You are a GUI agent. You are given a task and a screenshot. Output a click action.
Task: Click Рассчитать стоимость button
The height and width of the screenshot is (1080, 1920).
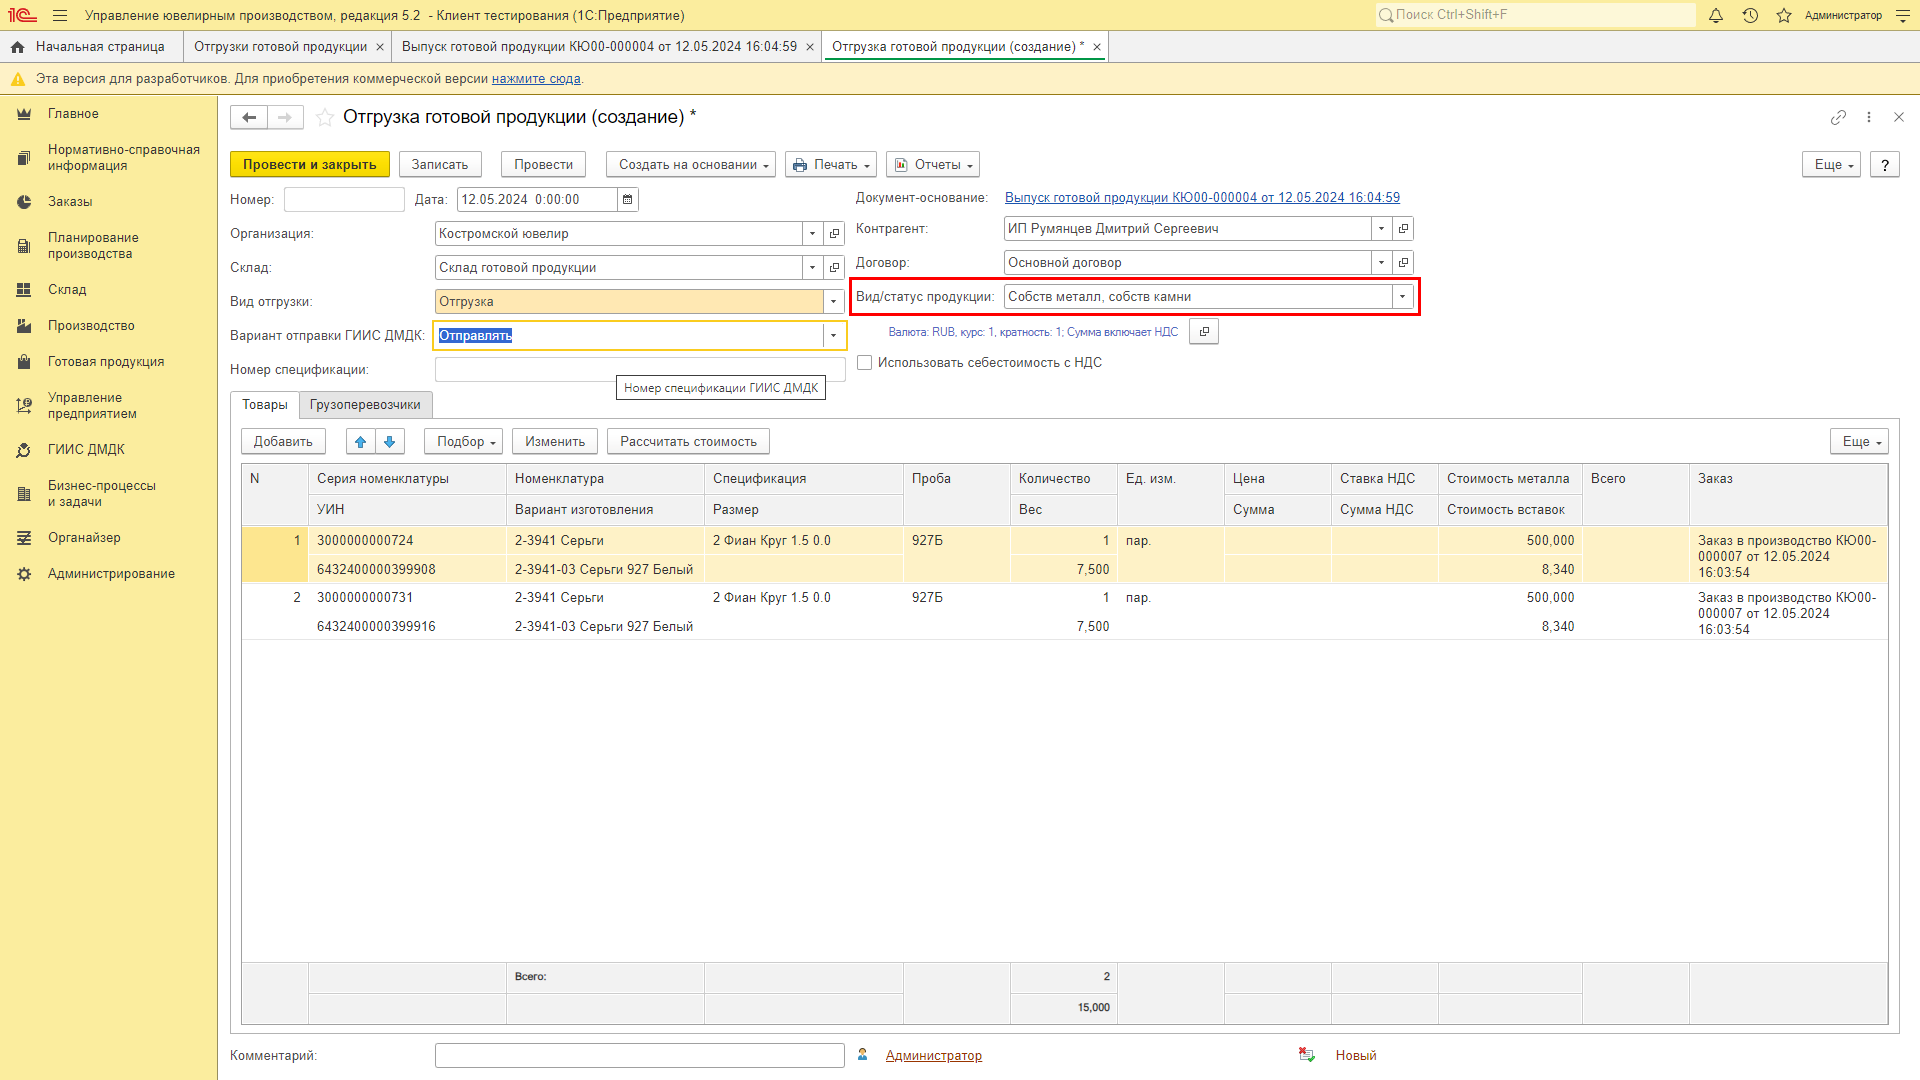click(688, 442)
